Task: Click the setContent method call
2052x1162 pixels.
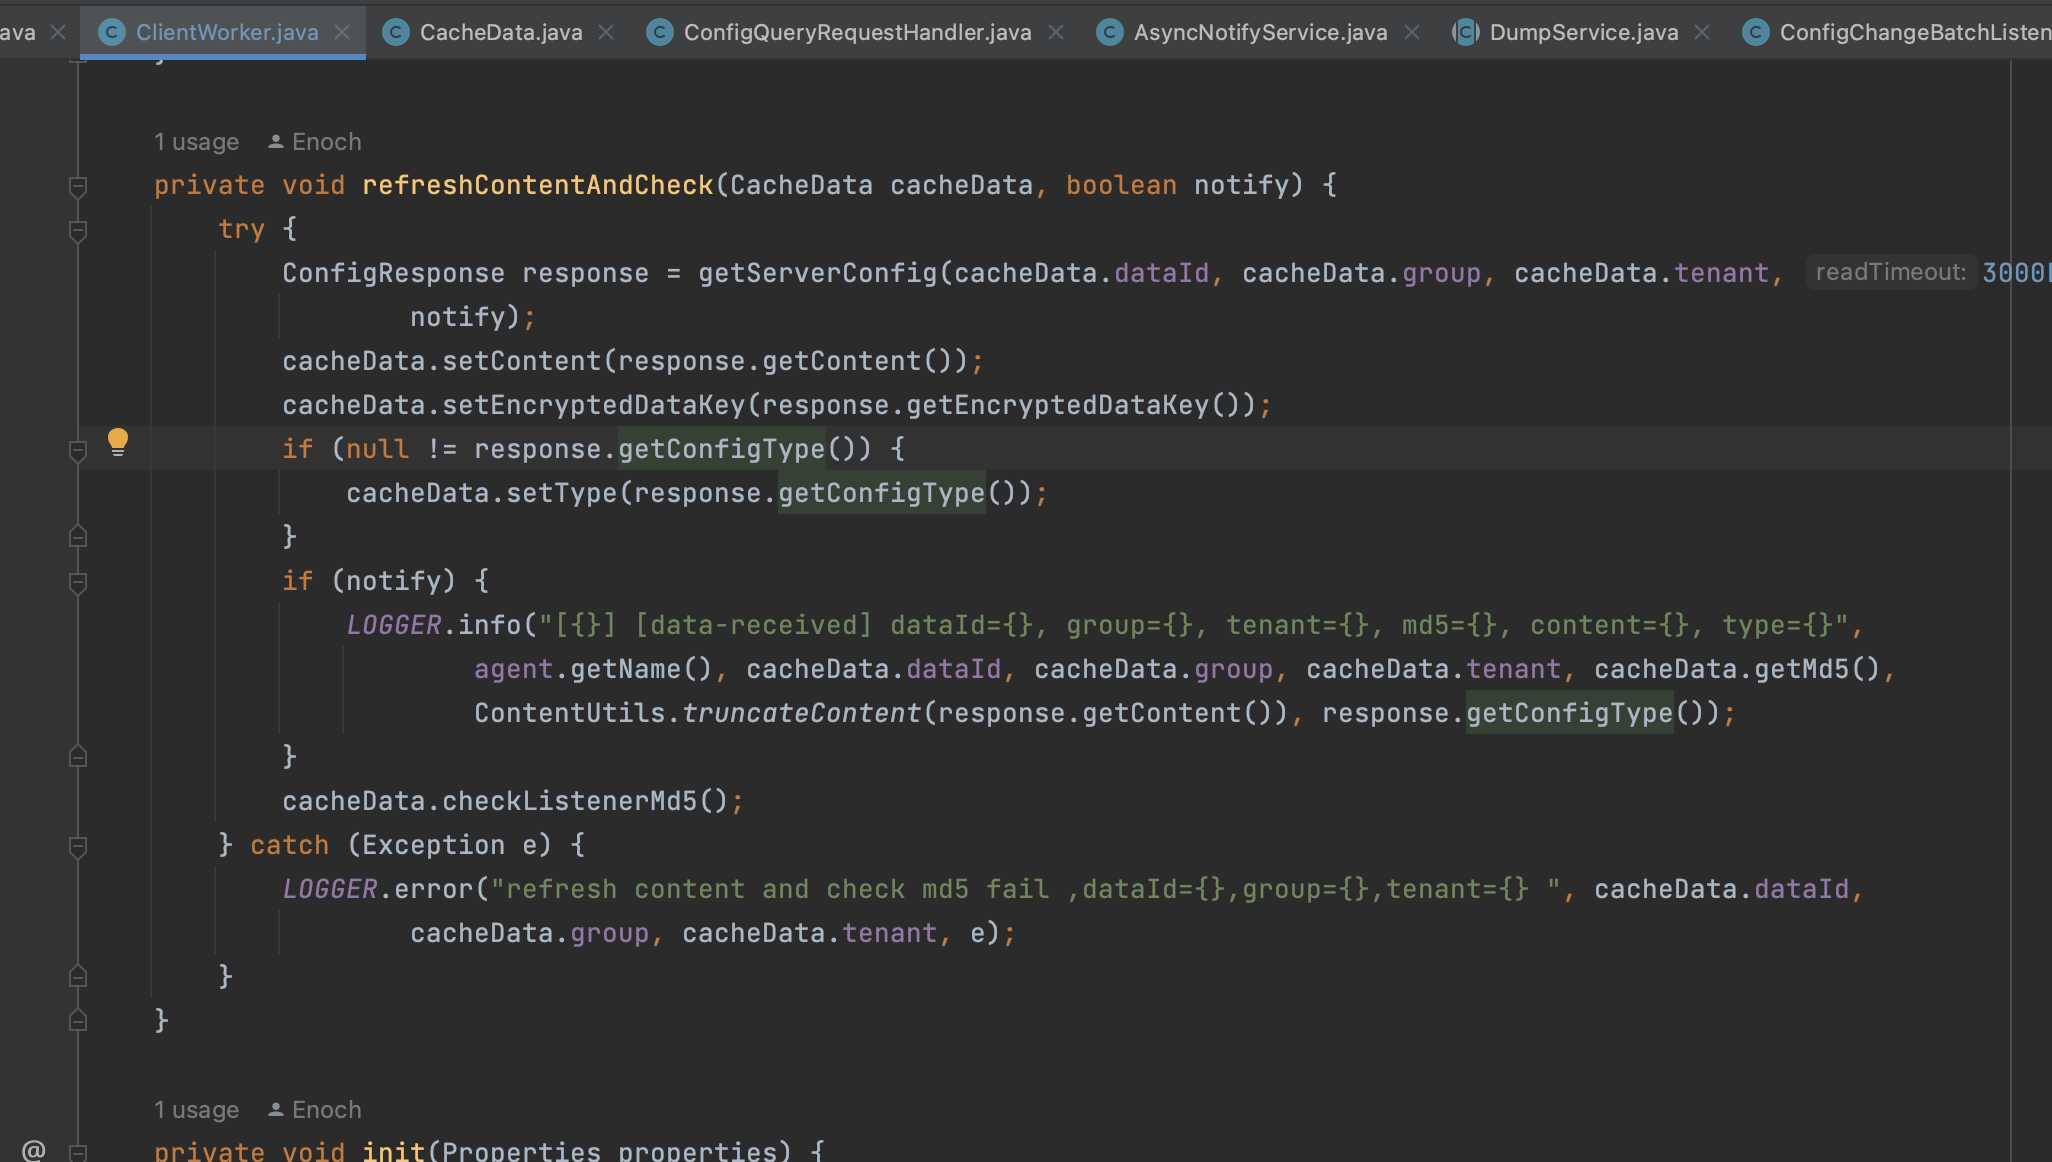Action: click(x=521, y=361)
